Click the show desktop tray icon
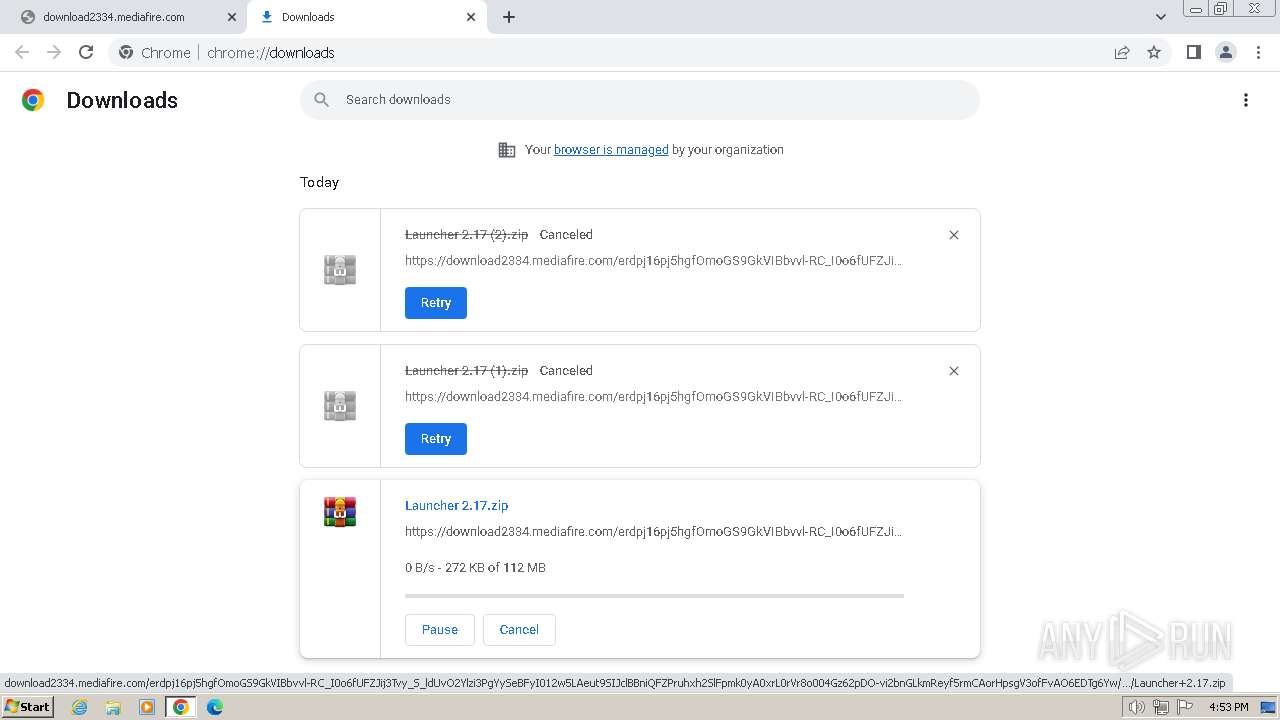The width and height of the screenshot is (1280, 720). pyautogui.click(x=1268, y=707)
